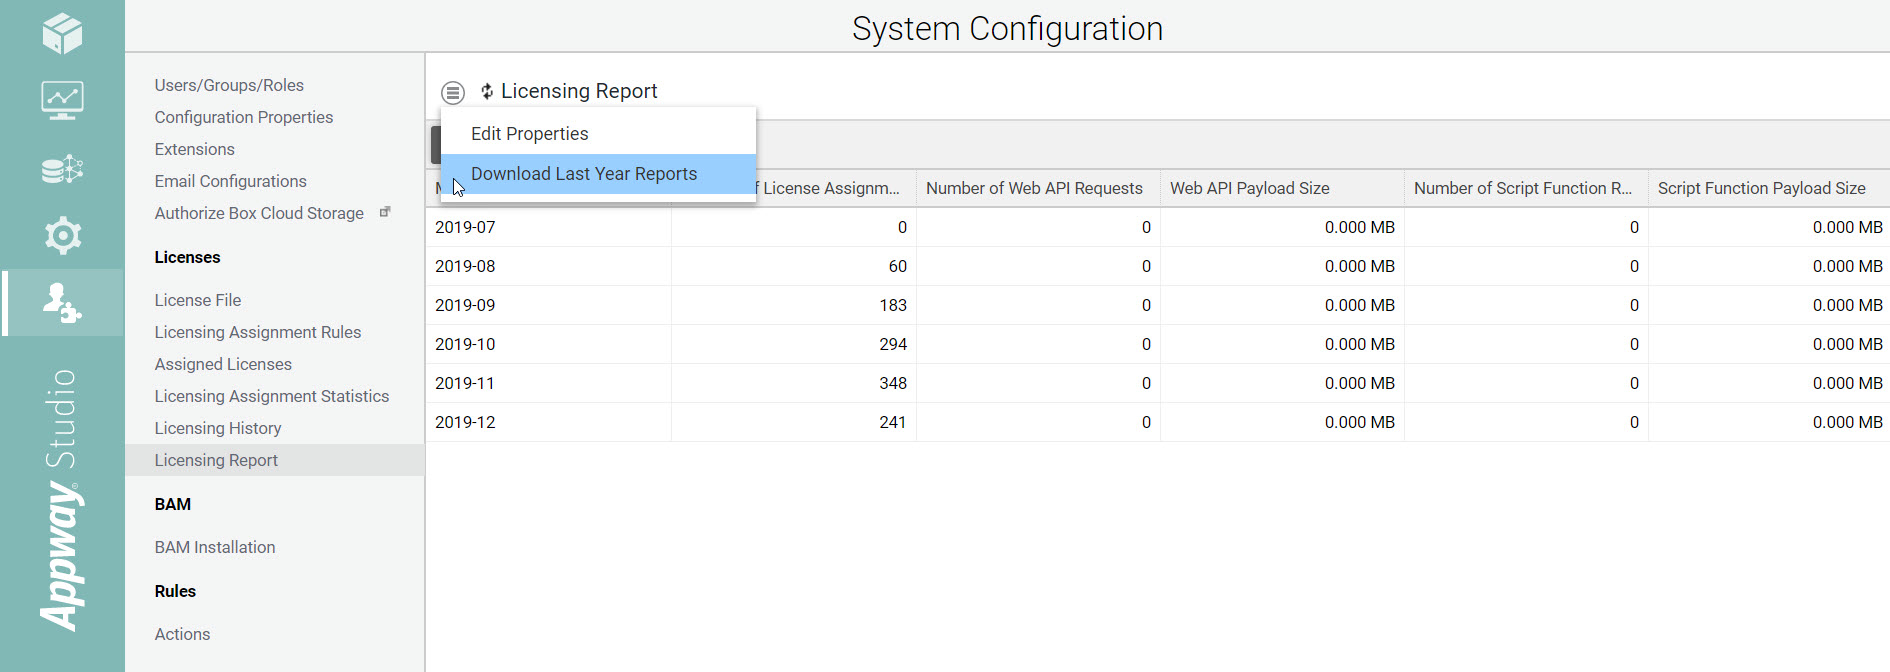Go to Configuration Properties

click(x=244, y=118)
